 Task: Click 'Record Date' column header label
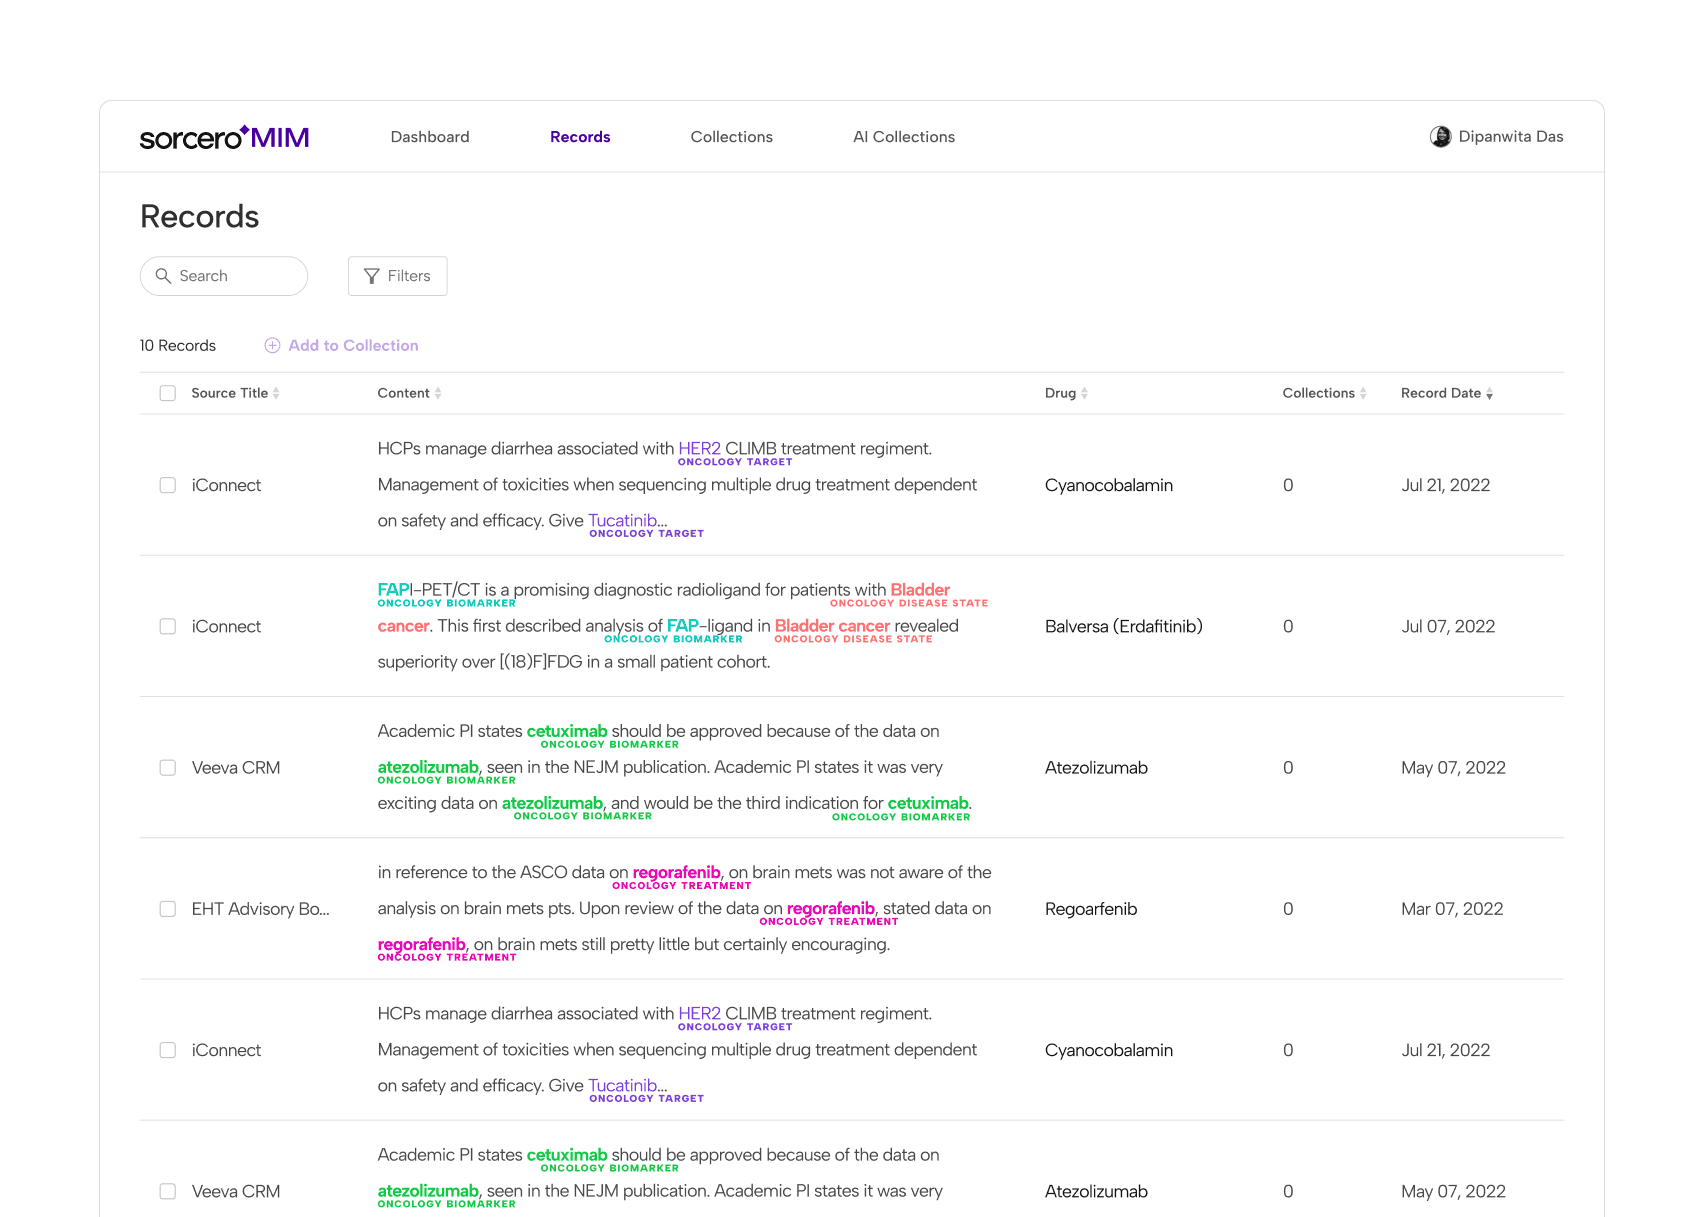[1440, 394]
